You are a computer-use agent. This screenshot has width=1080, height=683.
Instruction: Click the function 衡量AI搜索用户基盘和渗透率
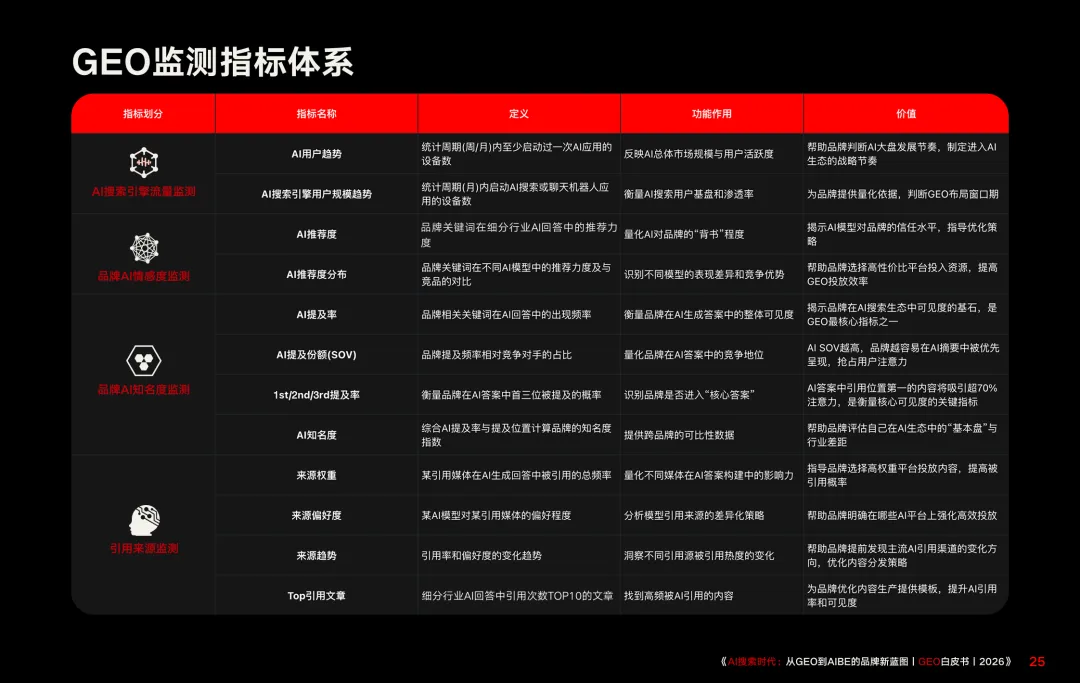point(688,194)
